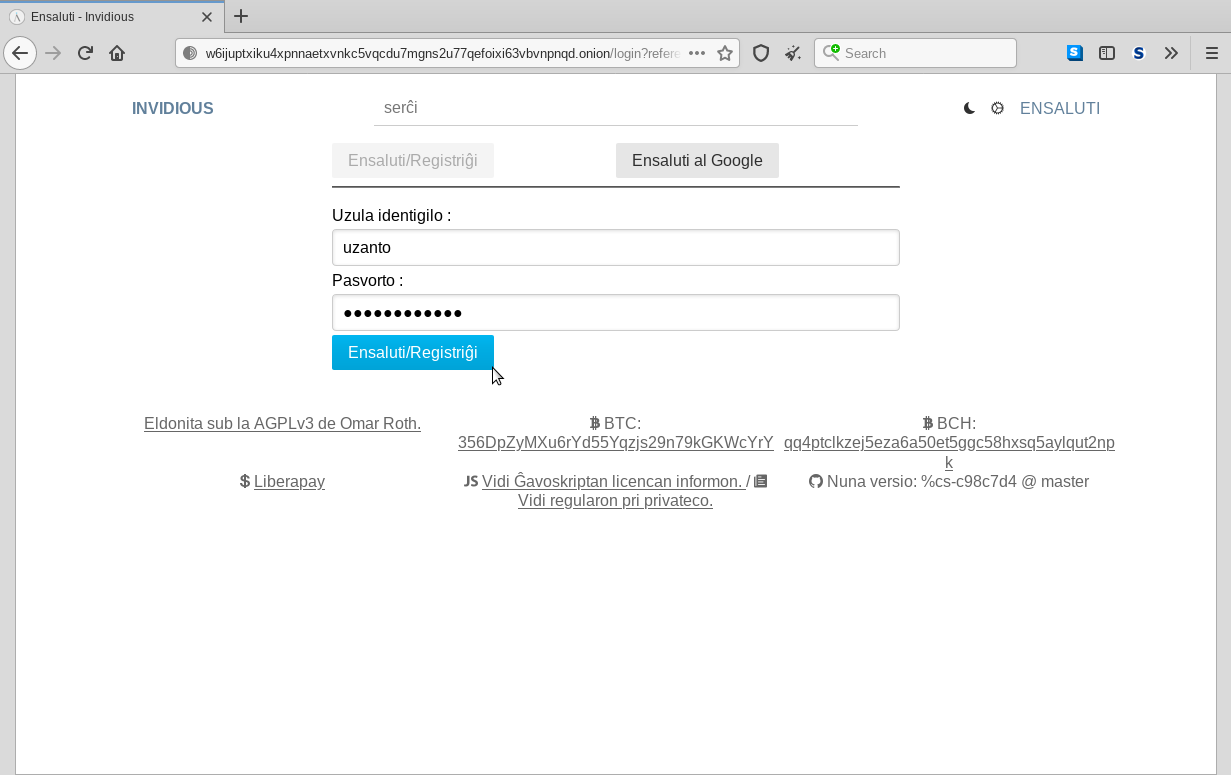Open a new browser tab
Screen dimensions: 1231x775
click(x=241, y=16)
